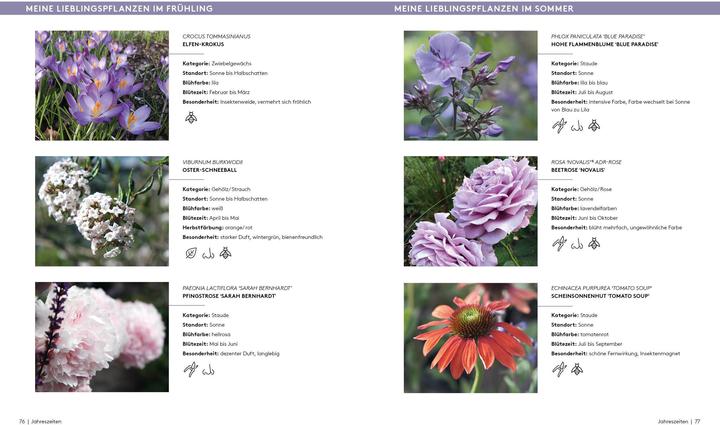Viewport: 720px width, 425px height.
Task: Click the nose scent icon under Pfingstrose 'Sarah Bernhardt'
Action: tap(208, 370)
